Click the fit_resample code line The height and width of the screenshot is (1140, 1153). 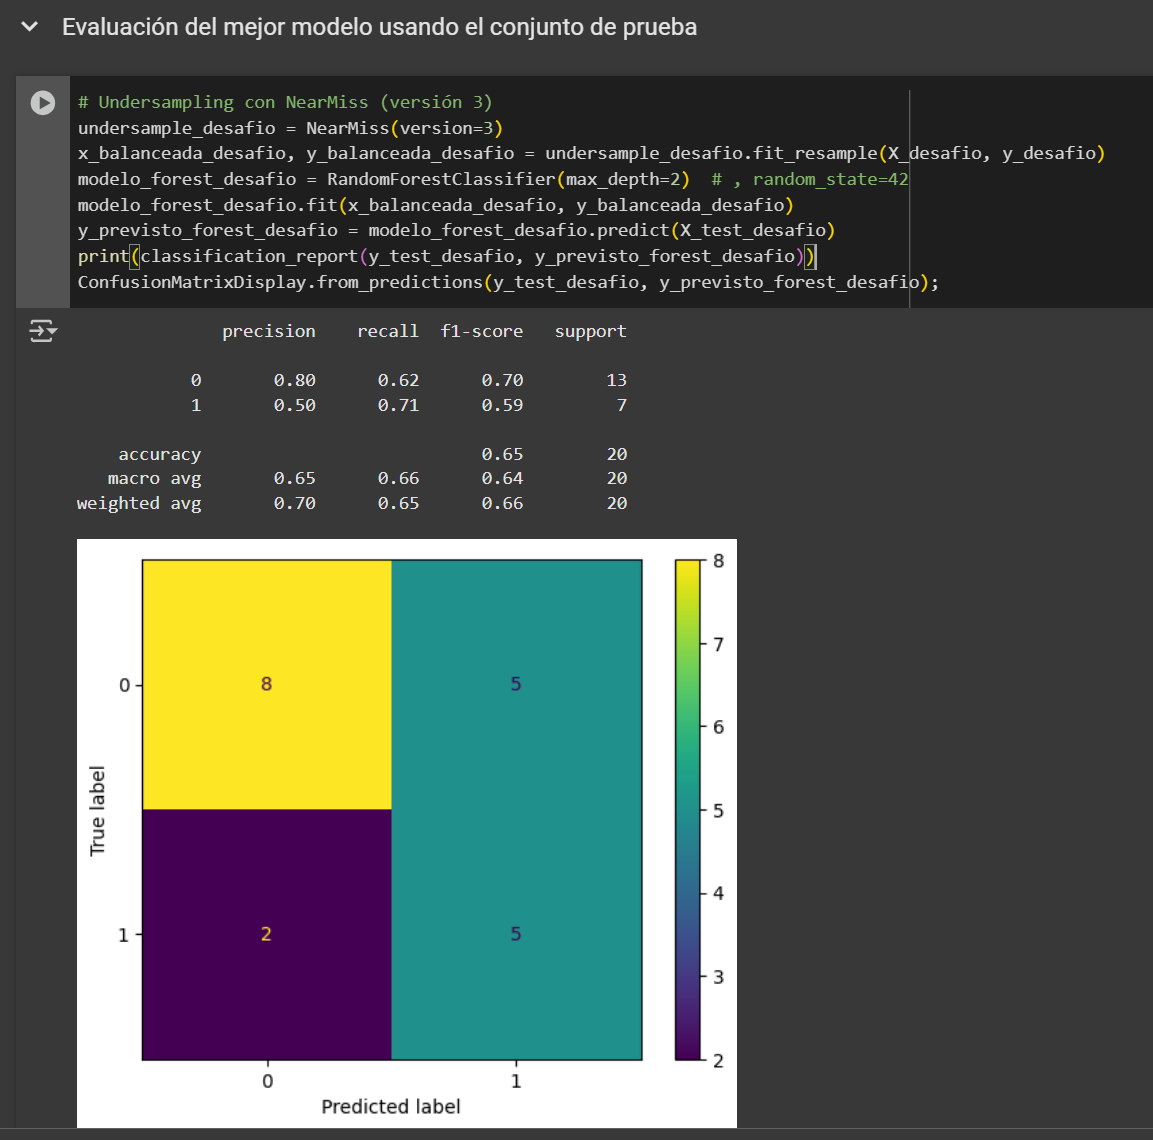click(x=591, y=153)
